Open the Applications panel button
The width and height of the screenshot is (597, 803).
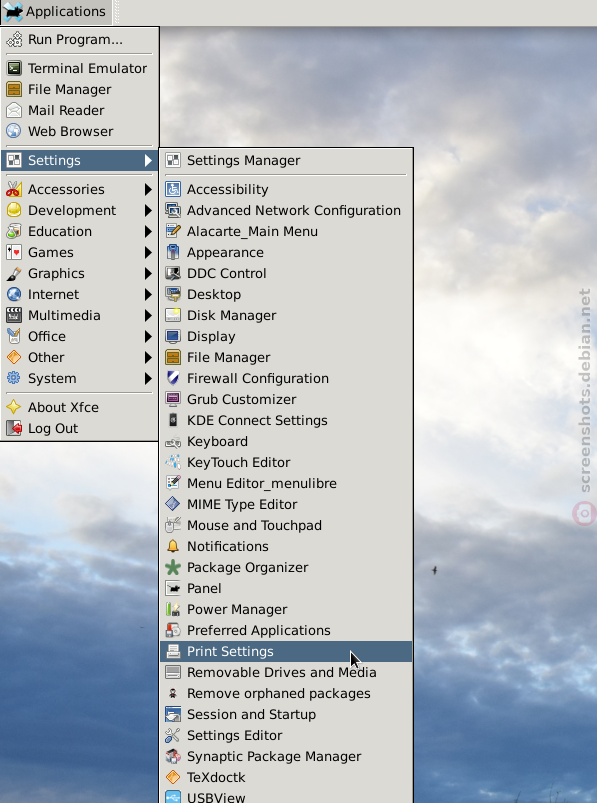(56, 12)
